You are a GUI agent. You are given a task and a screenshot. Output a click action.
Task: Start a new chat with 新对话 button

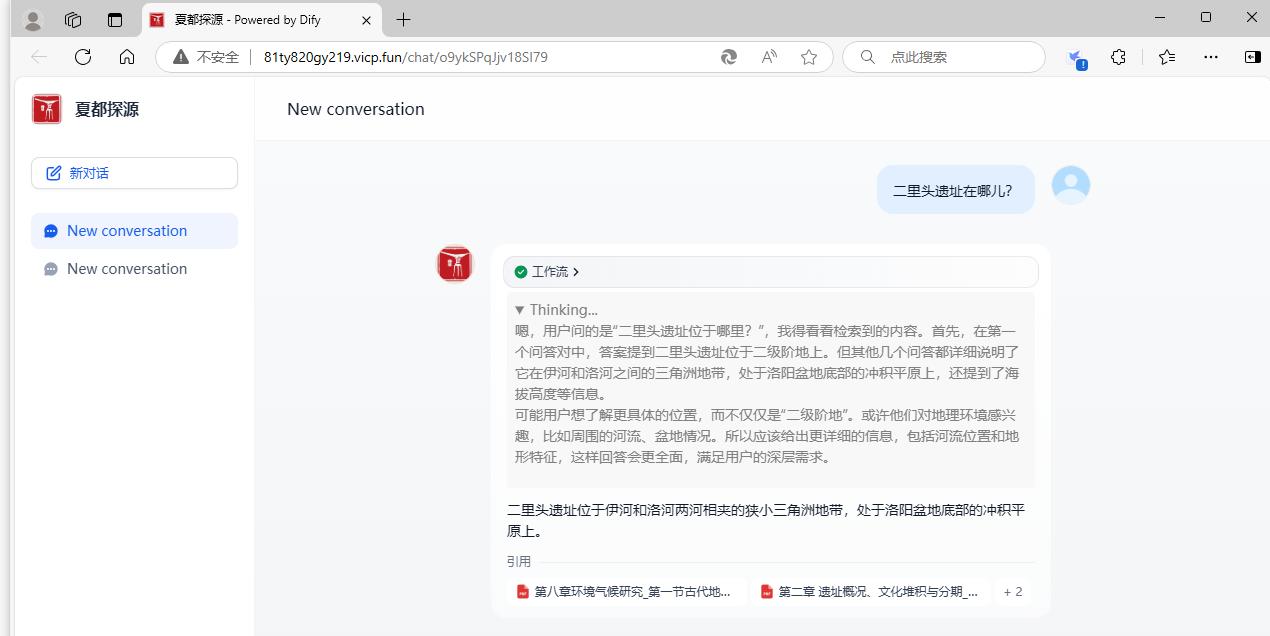tap(134, 173)
